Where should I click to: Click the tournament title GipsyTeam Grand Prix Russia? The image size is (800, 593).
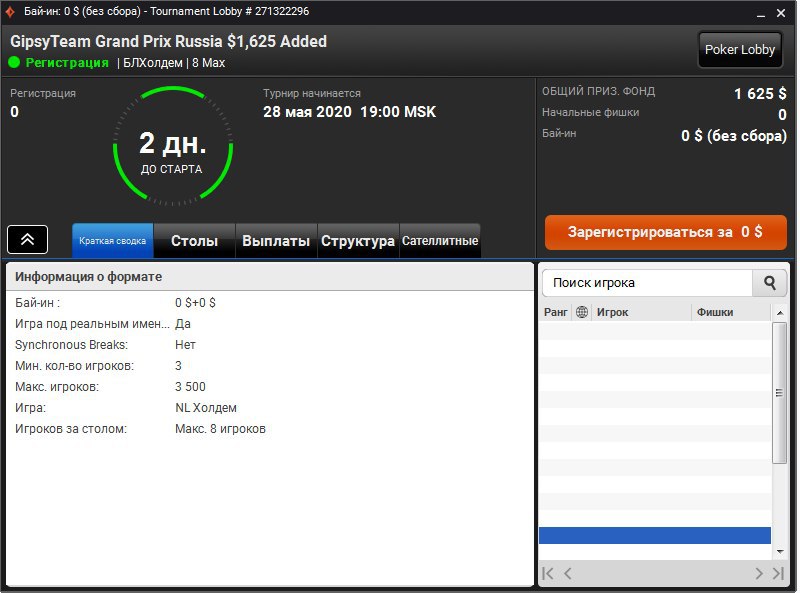(168, 41)
